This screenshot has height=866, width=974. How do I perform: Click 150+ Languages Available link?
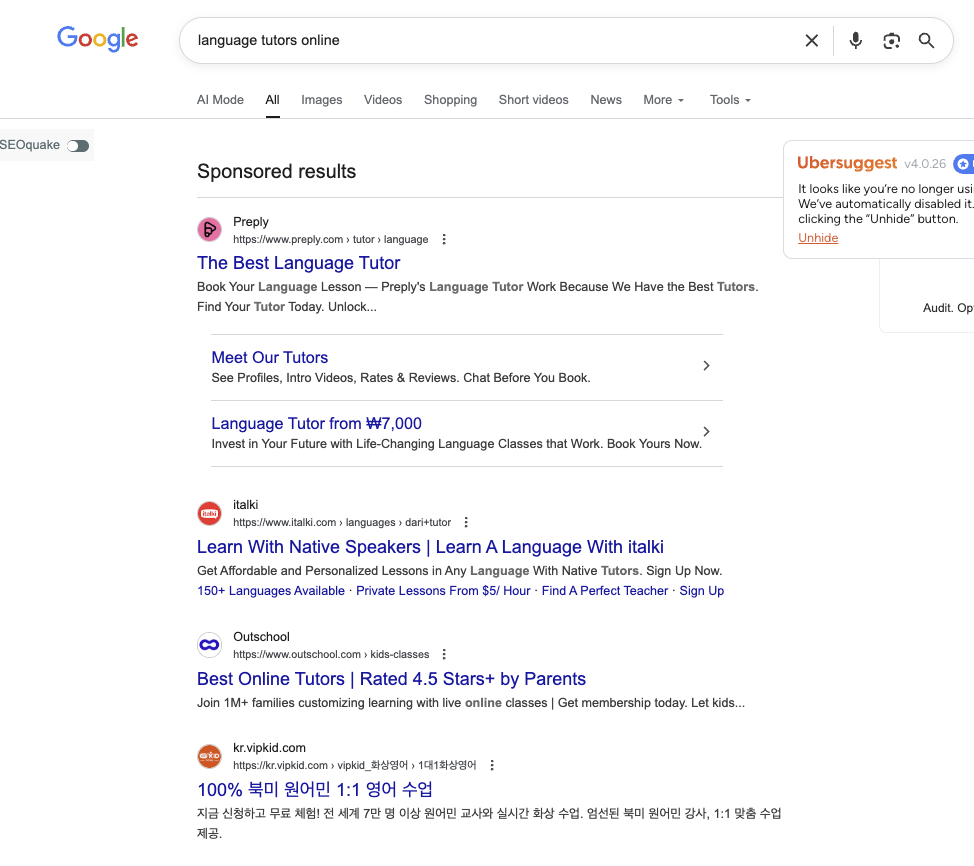point(271,591)
